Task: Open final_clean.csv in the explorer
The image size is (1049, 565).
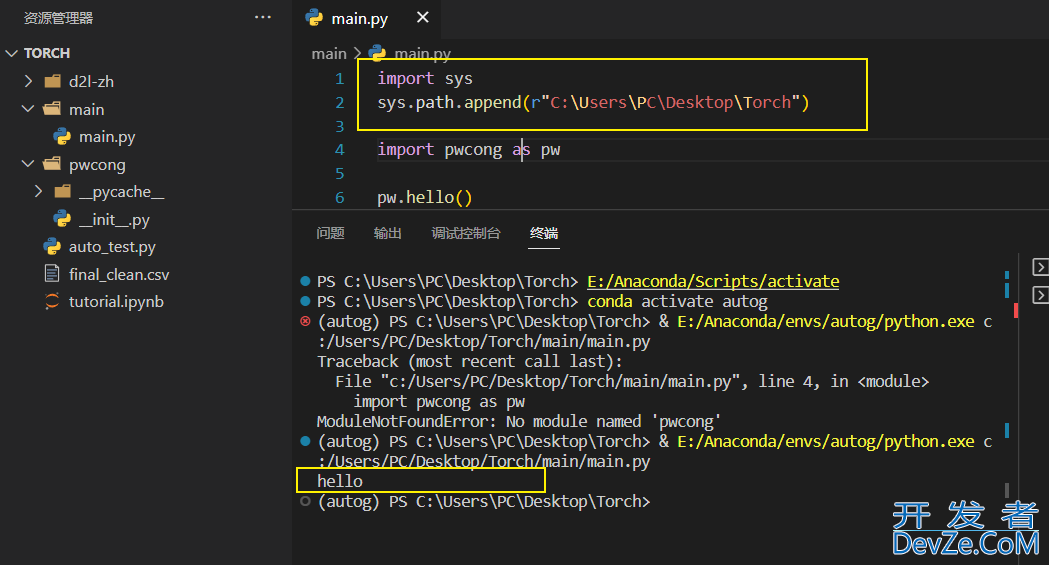Action: pyautogui.click(x=119, y=274)
